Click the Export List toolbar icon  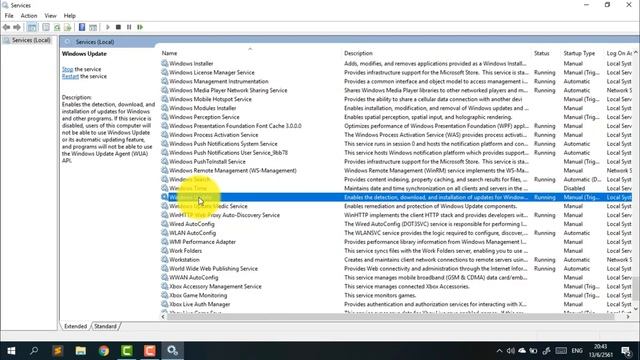68,27
